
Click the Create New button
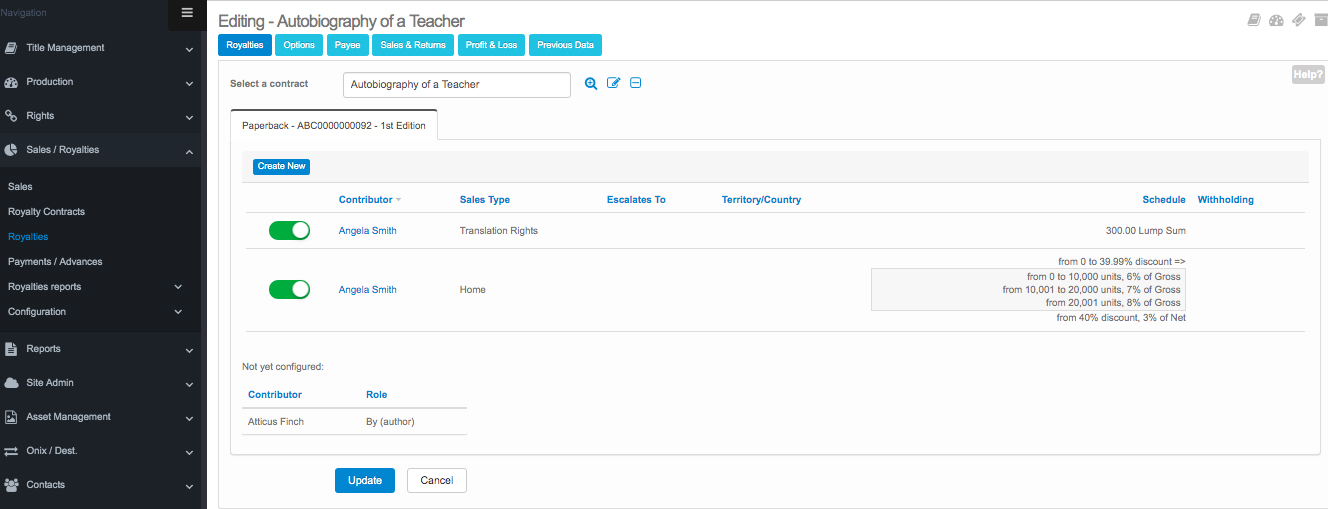(281, 166)
